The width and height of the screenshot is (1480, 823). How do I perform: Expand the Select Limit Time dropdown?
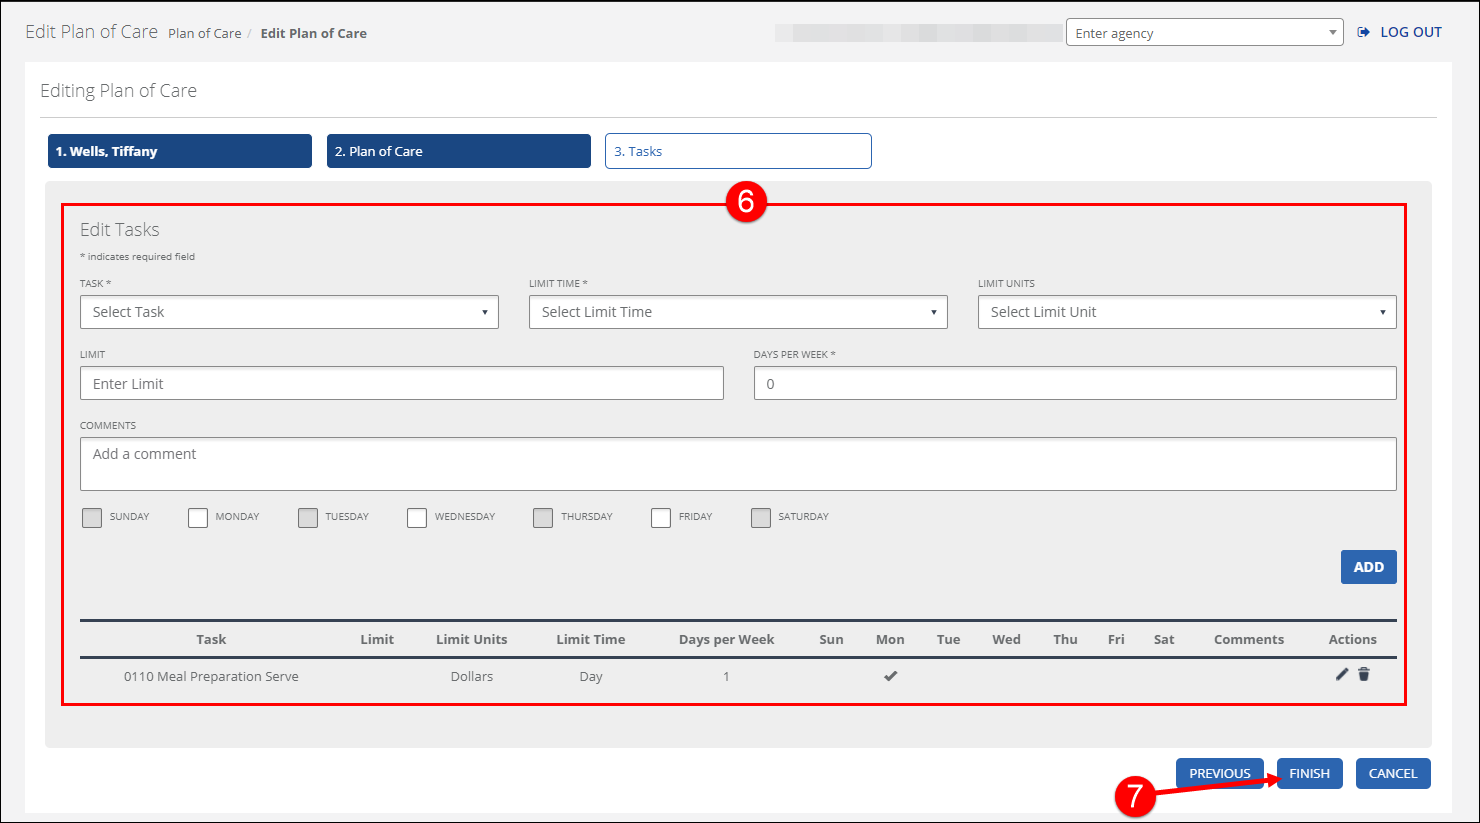coord(737,312)
